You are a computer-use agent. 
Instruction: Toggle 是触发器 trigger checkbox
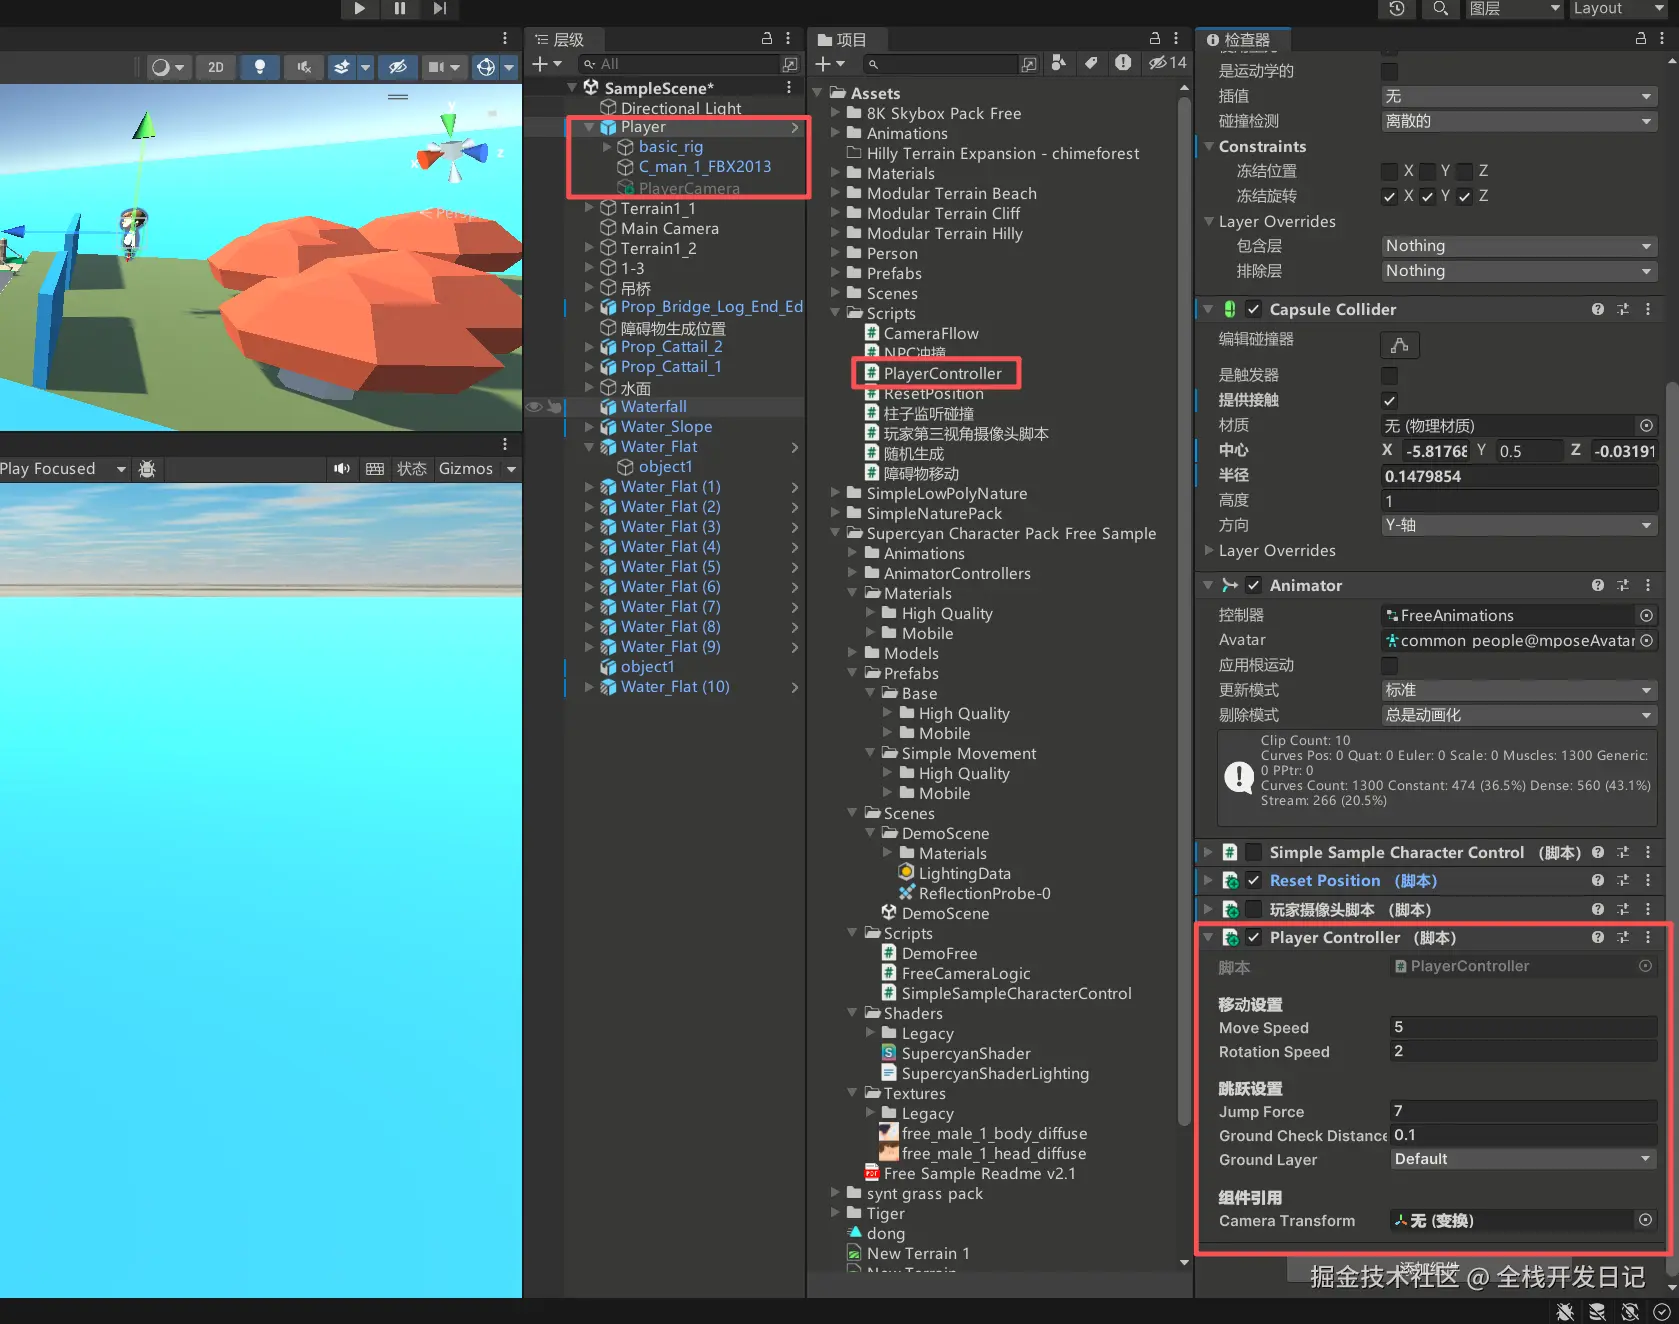point(1389,375)
